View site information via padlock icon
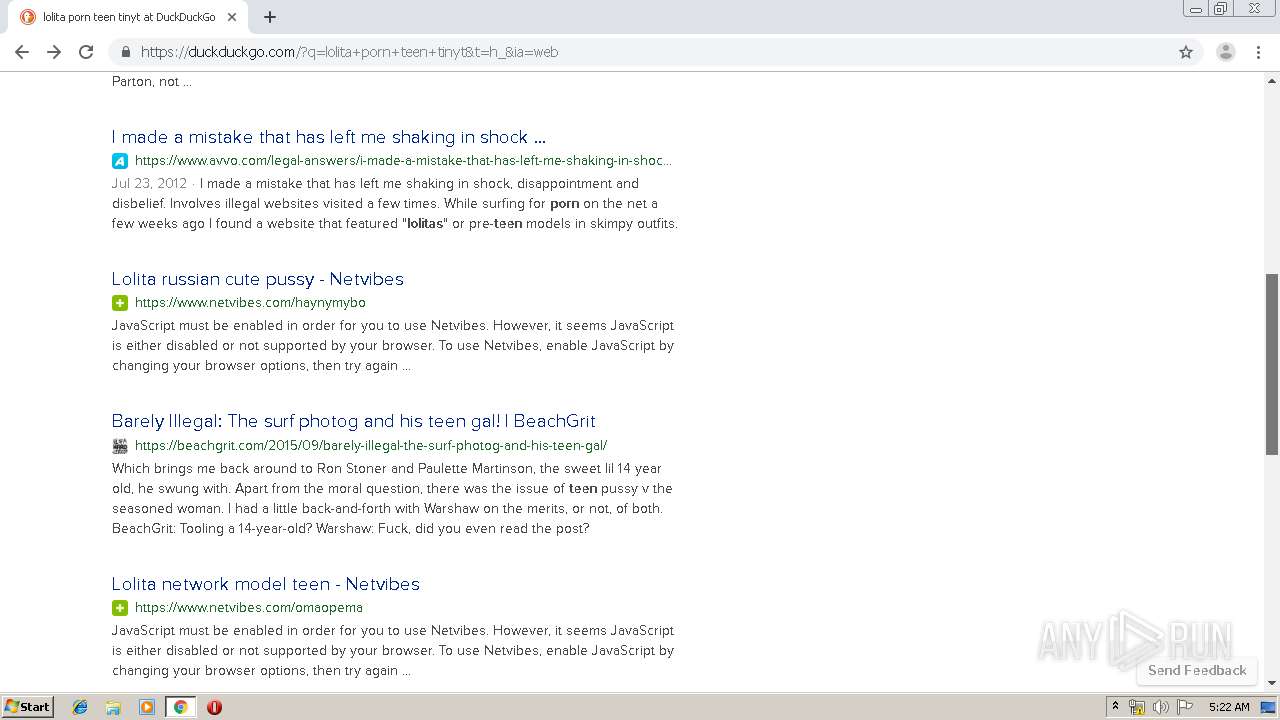The image size is (1280, 720). coord(125,52)
